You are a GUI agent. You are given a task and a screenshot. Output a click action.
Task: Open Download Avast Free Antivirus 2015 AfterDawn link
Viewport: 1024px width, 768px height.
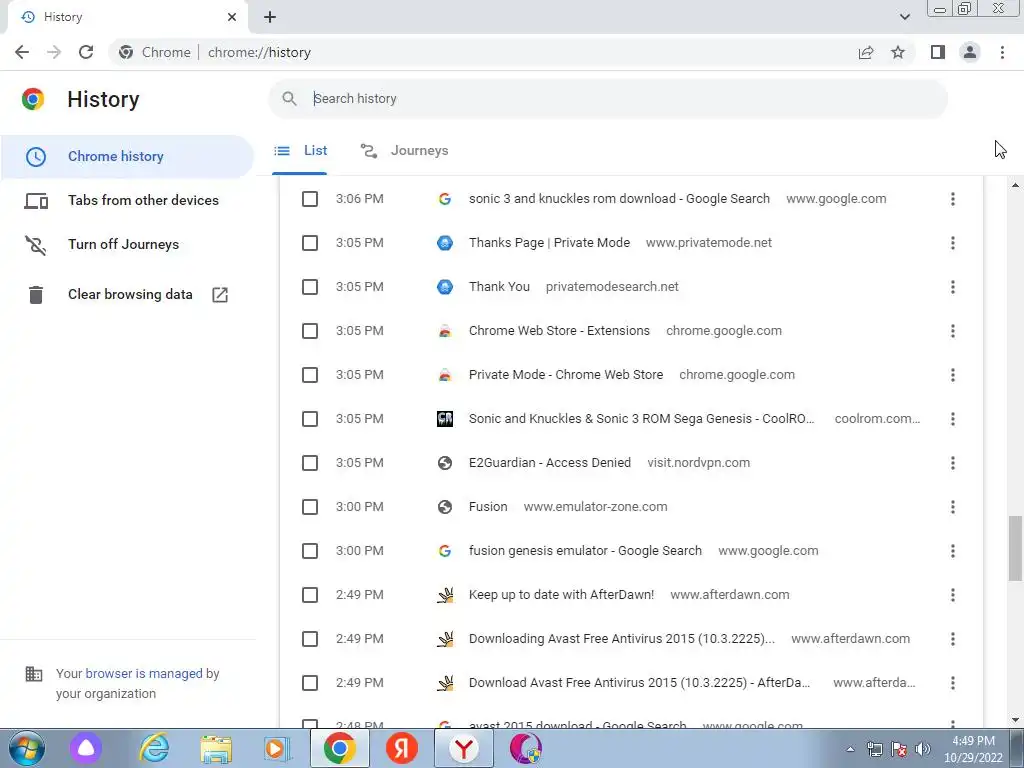[x=639, y=683]
